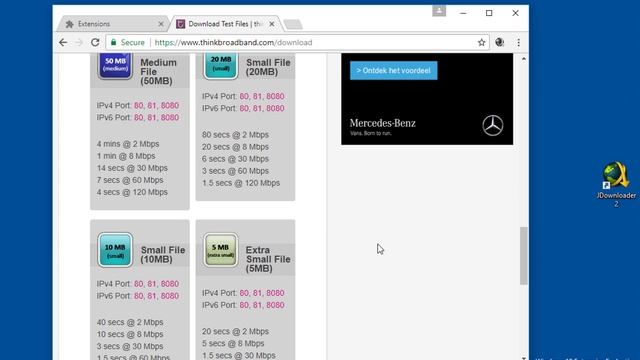Screen dimensions: 640x360
Task: Close the Download Test Files tab
Action: coord(272,24)
